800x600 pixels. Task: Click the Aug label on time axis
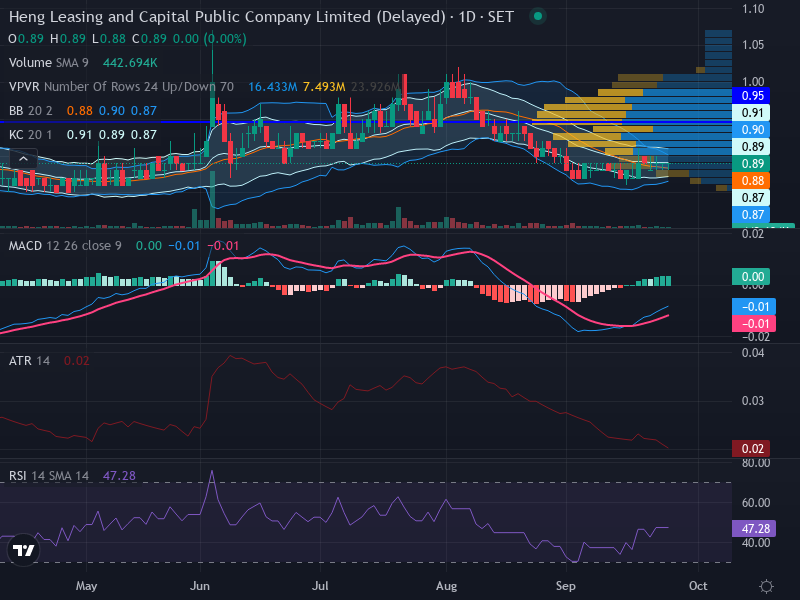point(446,586)
